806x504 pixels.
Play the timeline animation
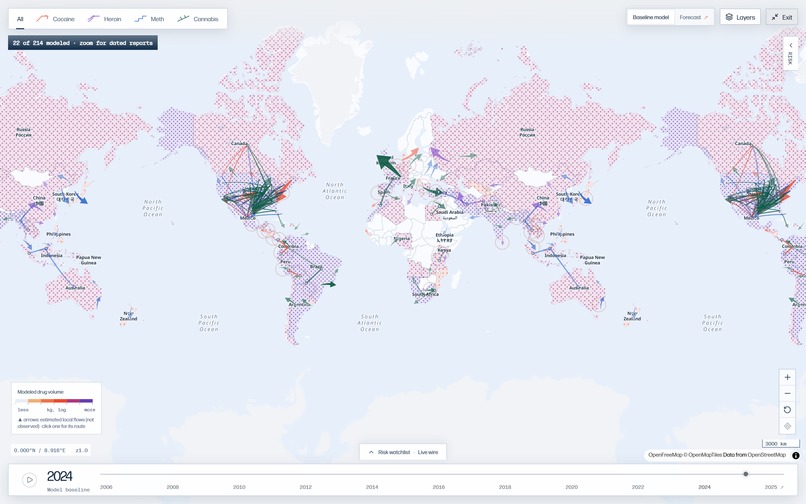[x=30, y=480]
